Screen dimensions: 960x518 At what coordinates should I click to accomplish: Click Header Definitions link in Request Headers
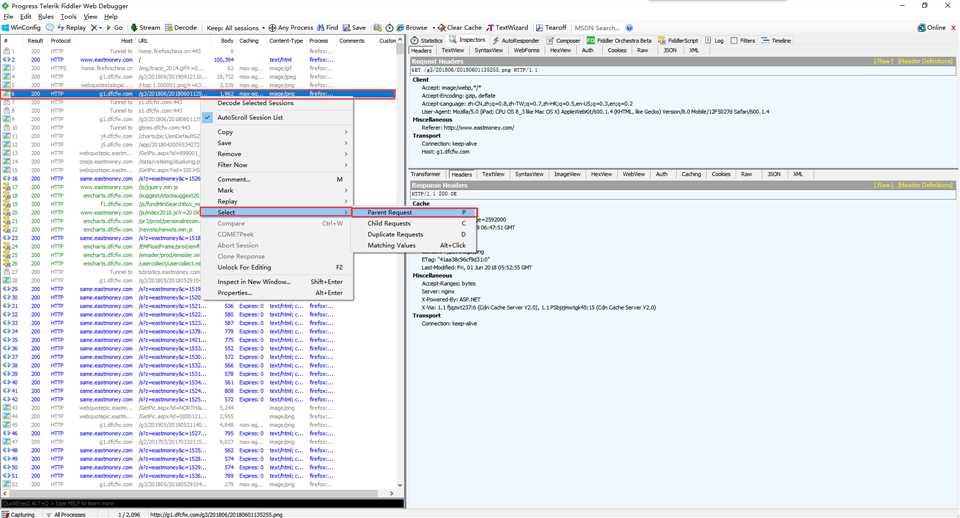[x=924, y=61]
